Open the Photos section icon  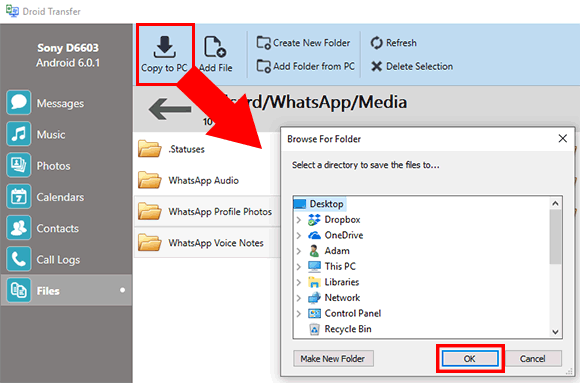[x=18, y=165]
